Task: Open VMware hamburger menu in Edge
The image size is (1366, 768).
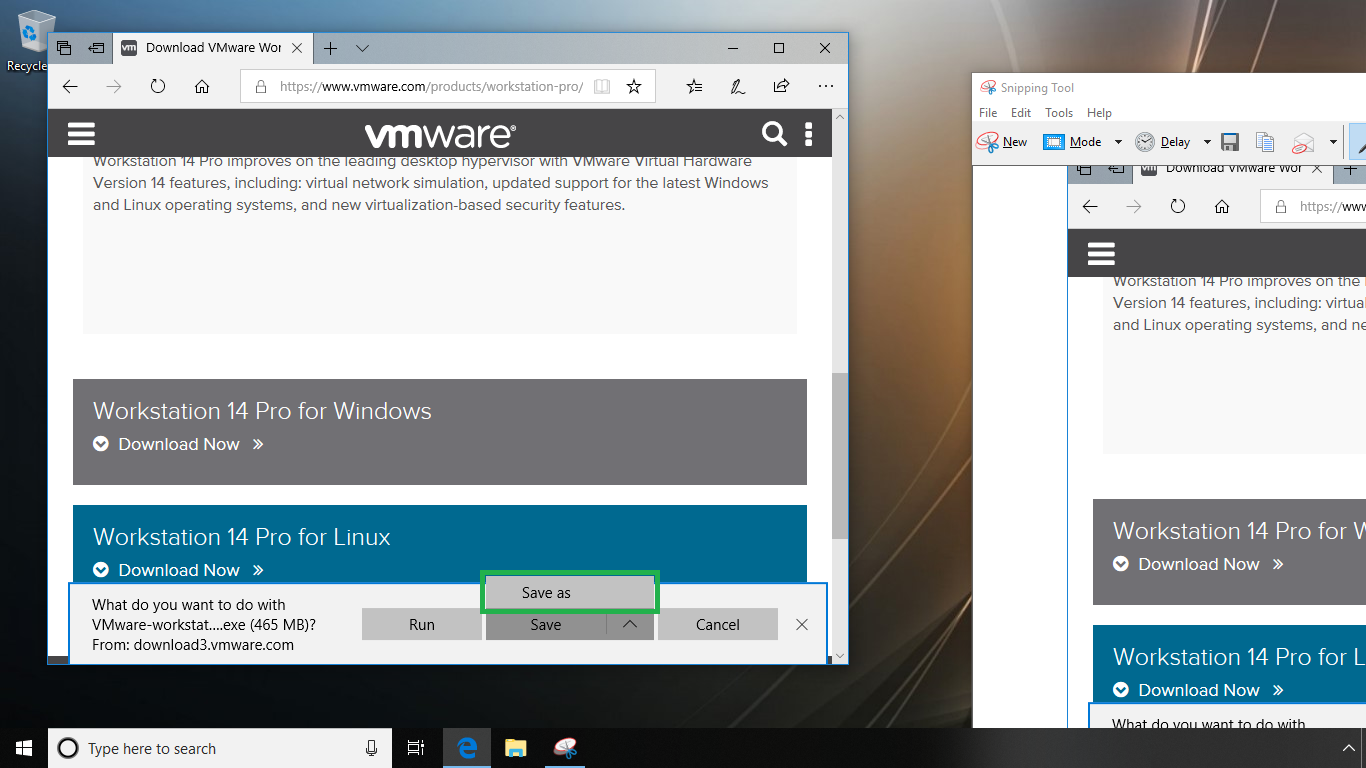Action: pos(81,134)
